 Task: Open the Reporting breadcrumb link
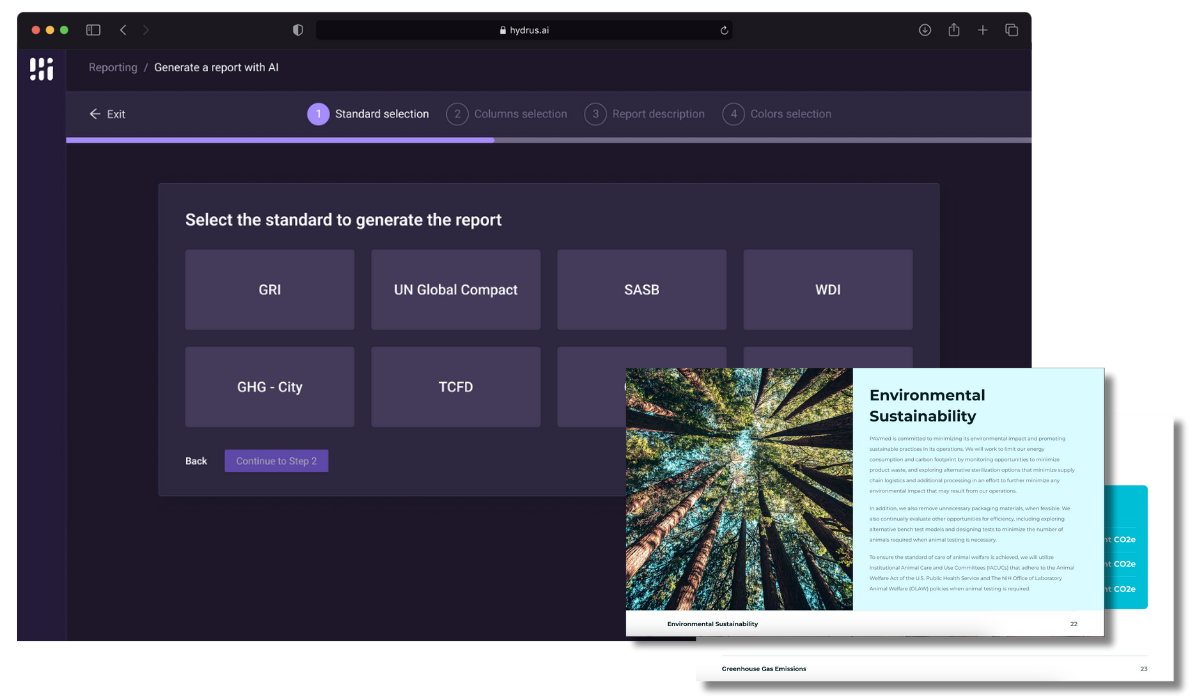coord(113,67)
